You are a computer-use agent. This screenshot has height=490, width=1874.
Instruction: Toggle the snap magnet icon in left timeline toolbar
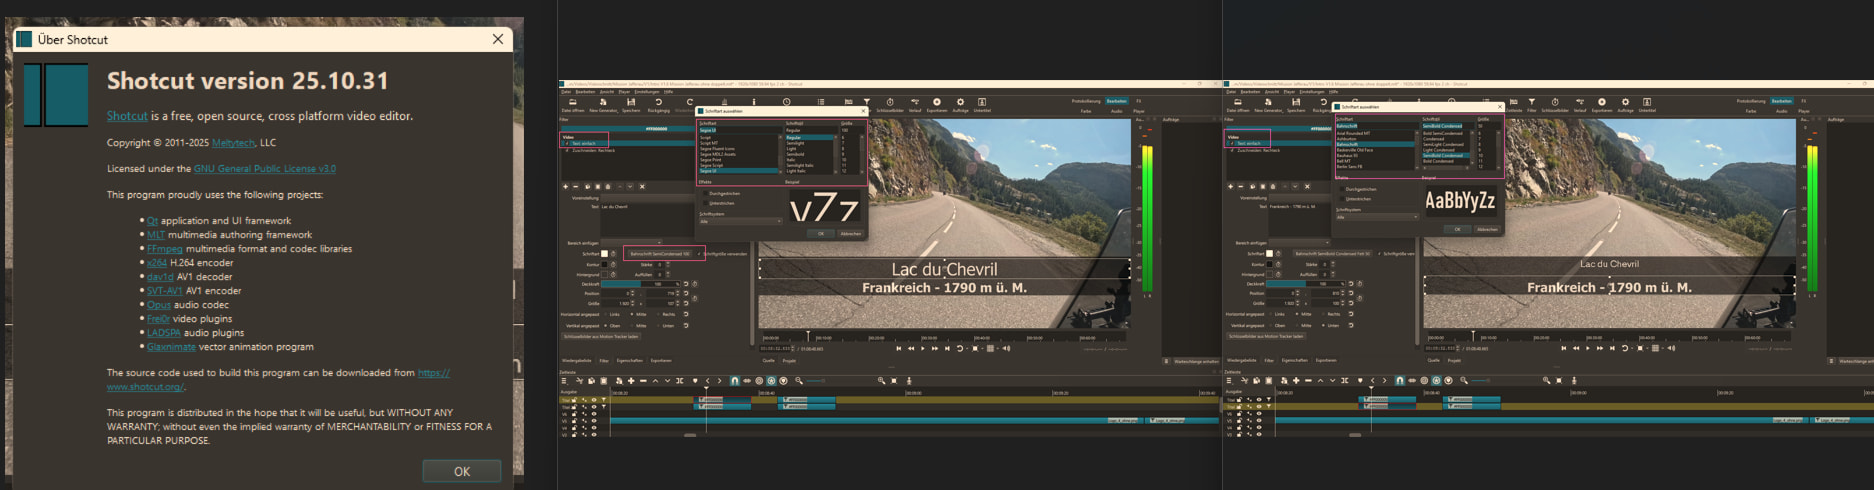pyautogui.click(x=734, y=381)
